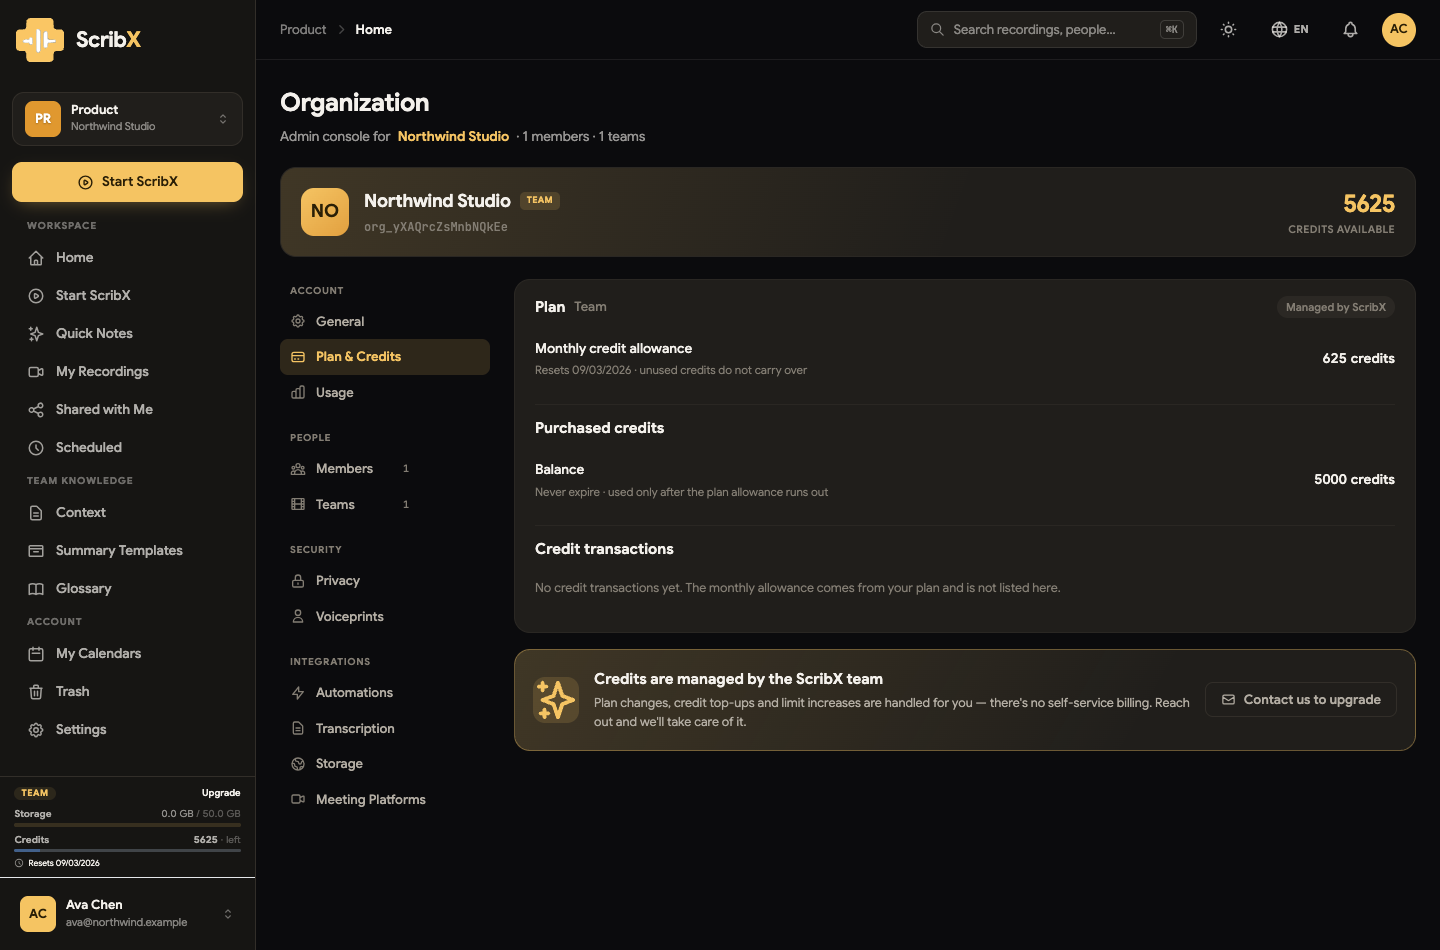Select Privacy under Security
Viewport: 1440px width, 950px height.
coord(385,581)
